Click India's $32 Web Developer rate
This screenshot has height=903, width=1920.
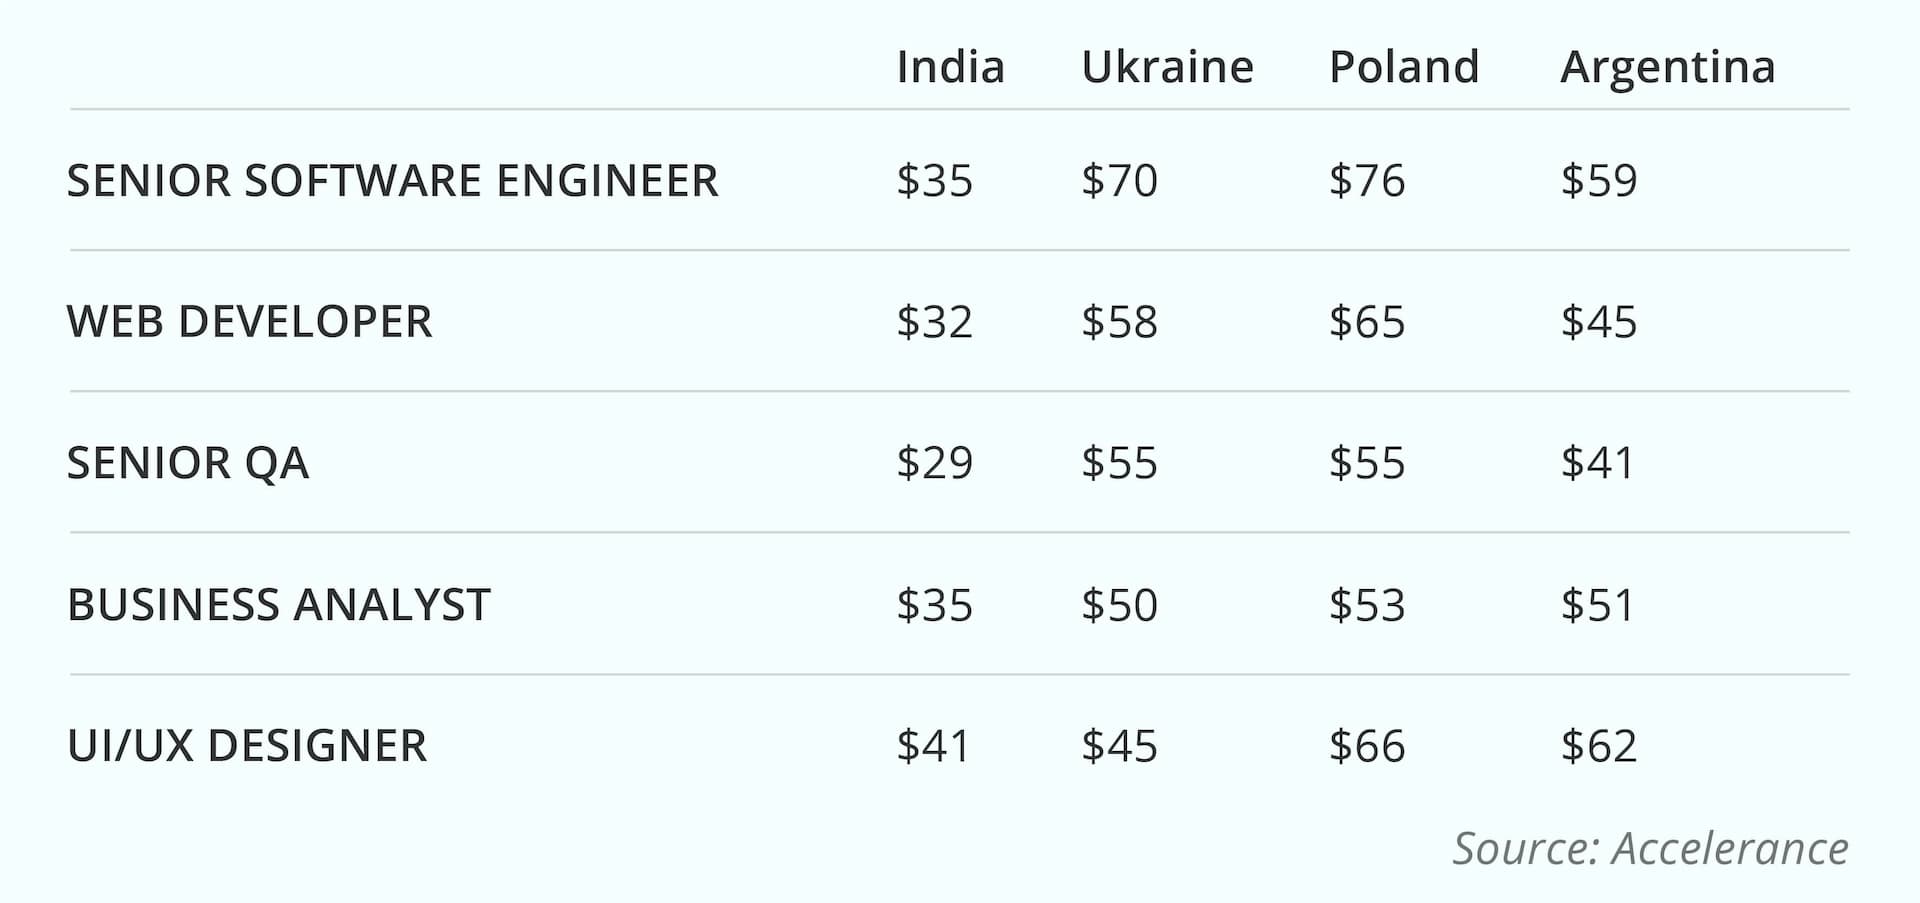934,322
